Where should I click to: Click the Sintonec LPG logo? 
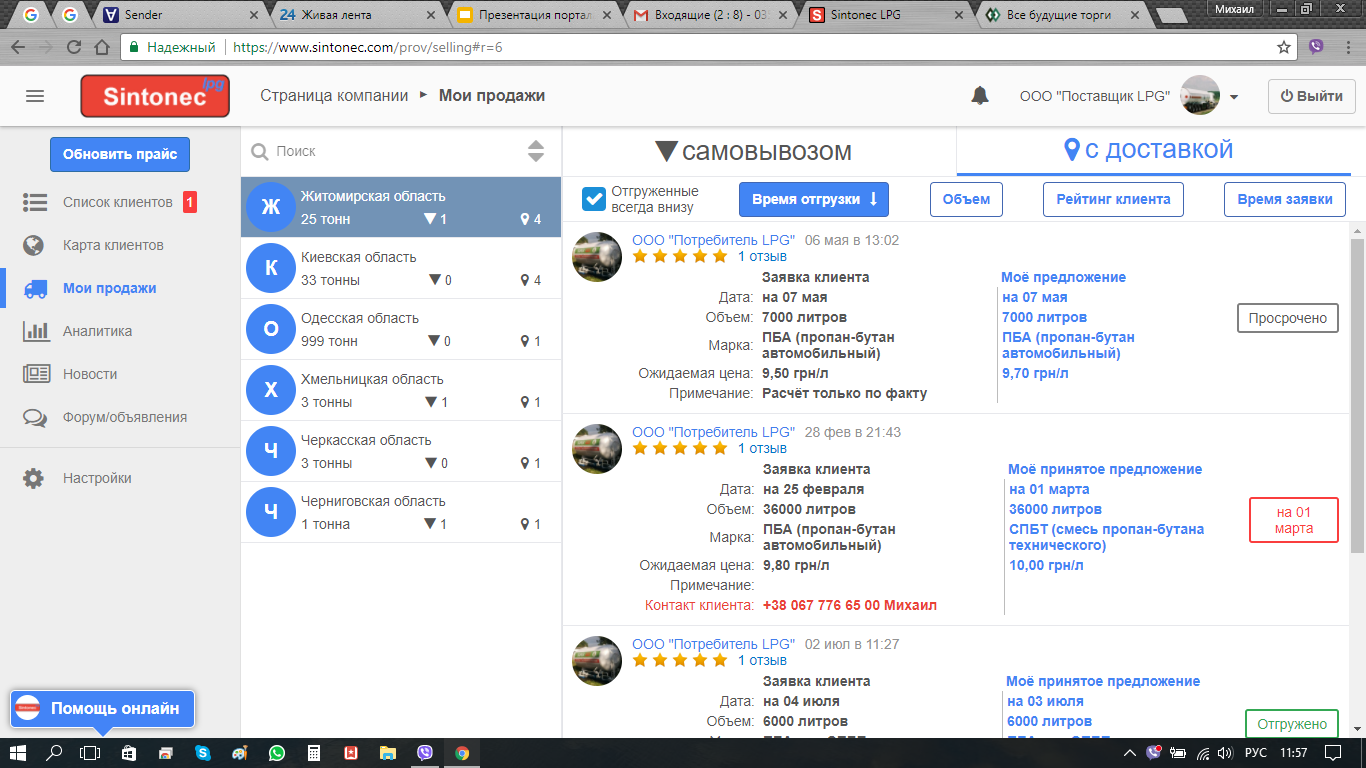tap(155, 96)
